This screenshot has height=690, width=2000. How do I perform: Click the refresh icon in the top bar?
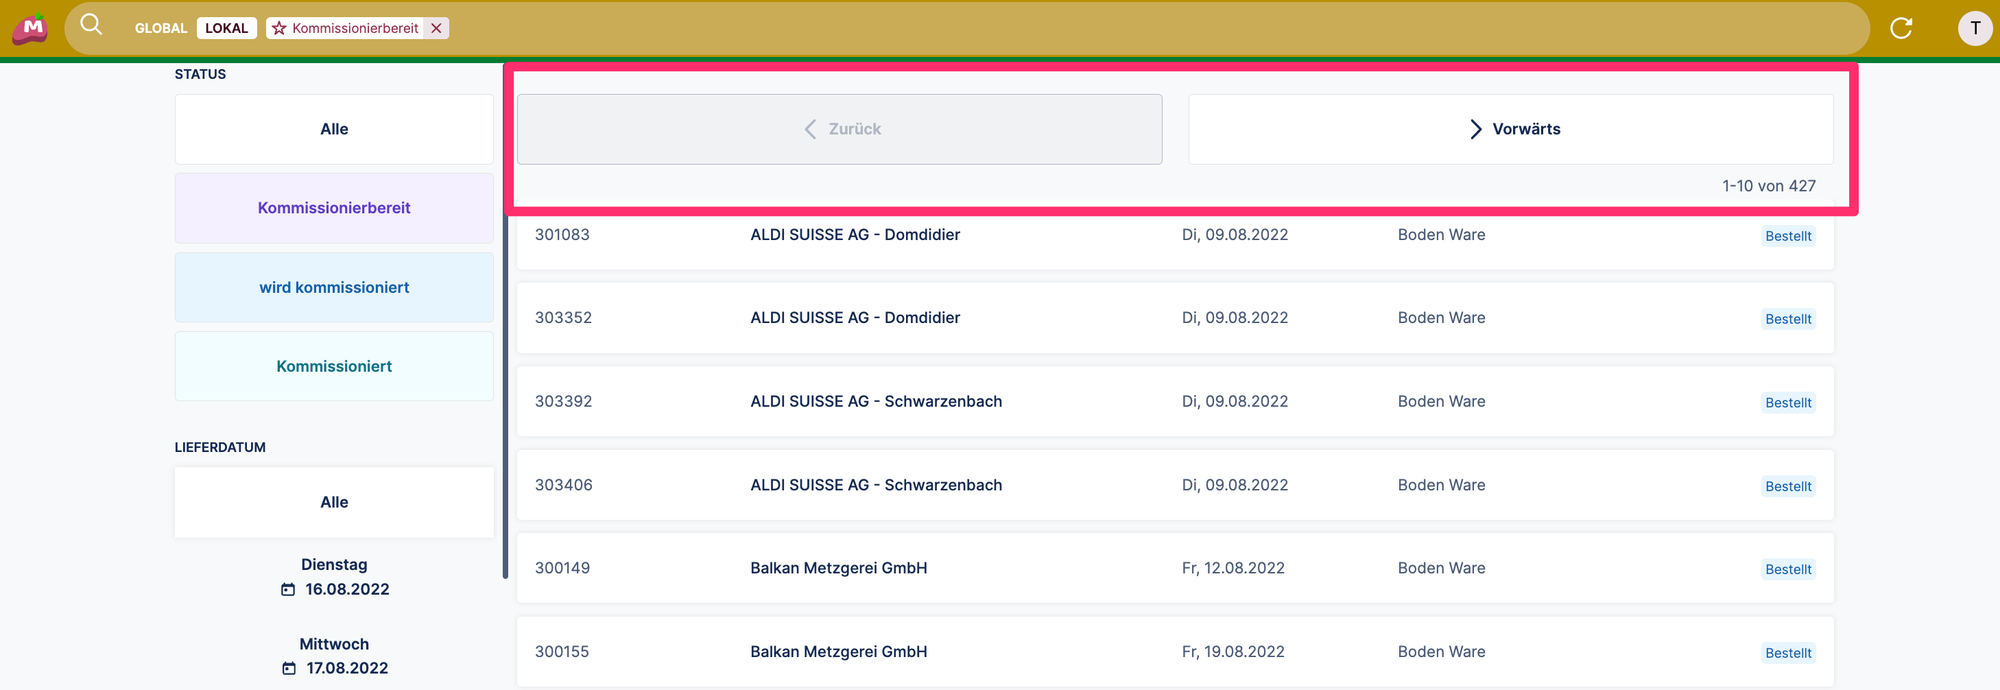[x=1901, y=28]
